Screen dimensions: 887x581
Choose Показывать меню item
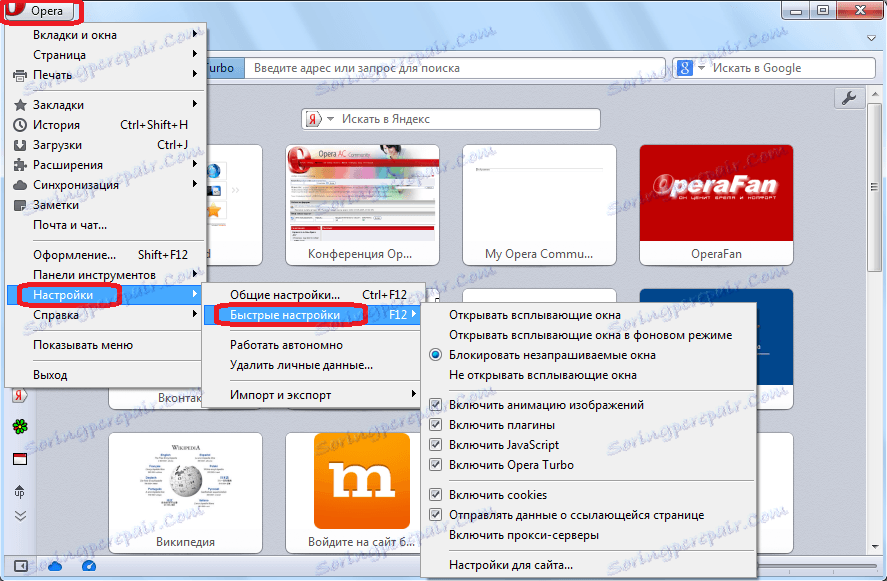pyautogui.click(x=105, y=345)
